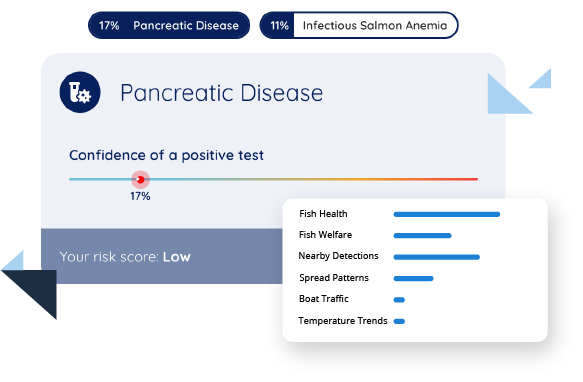
Task: Click the red confidence slider marker
Action: tap(140, 180)
